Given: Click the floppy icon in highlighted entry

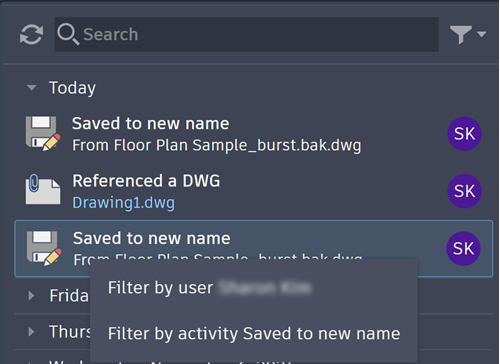Looking at the screenshot, I should 44,248.
